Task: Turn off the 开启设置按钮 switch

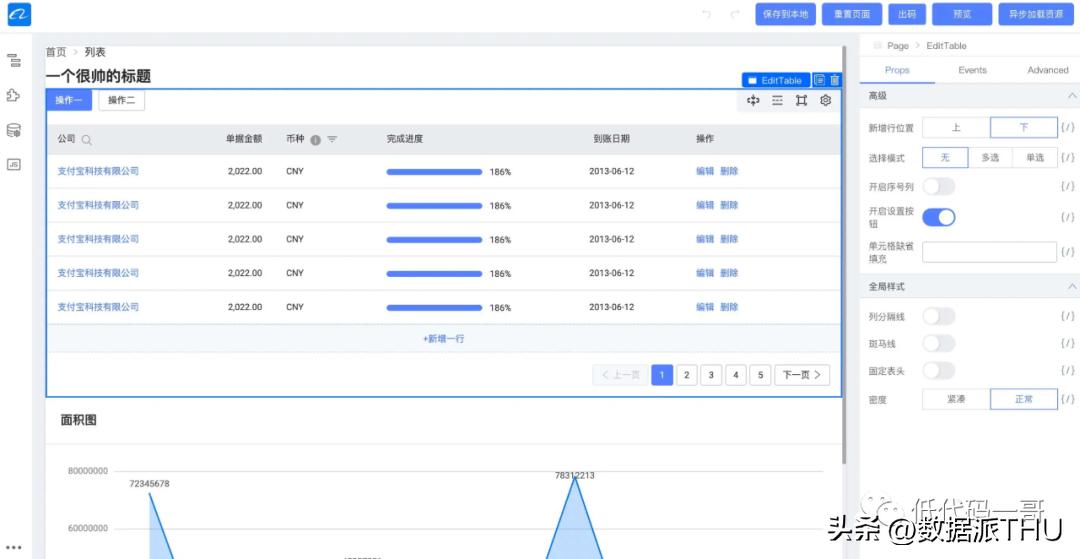Action: pyautogui.click(x=938, y=217)
